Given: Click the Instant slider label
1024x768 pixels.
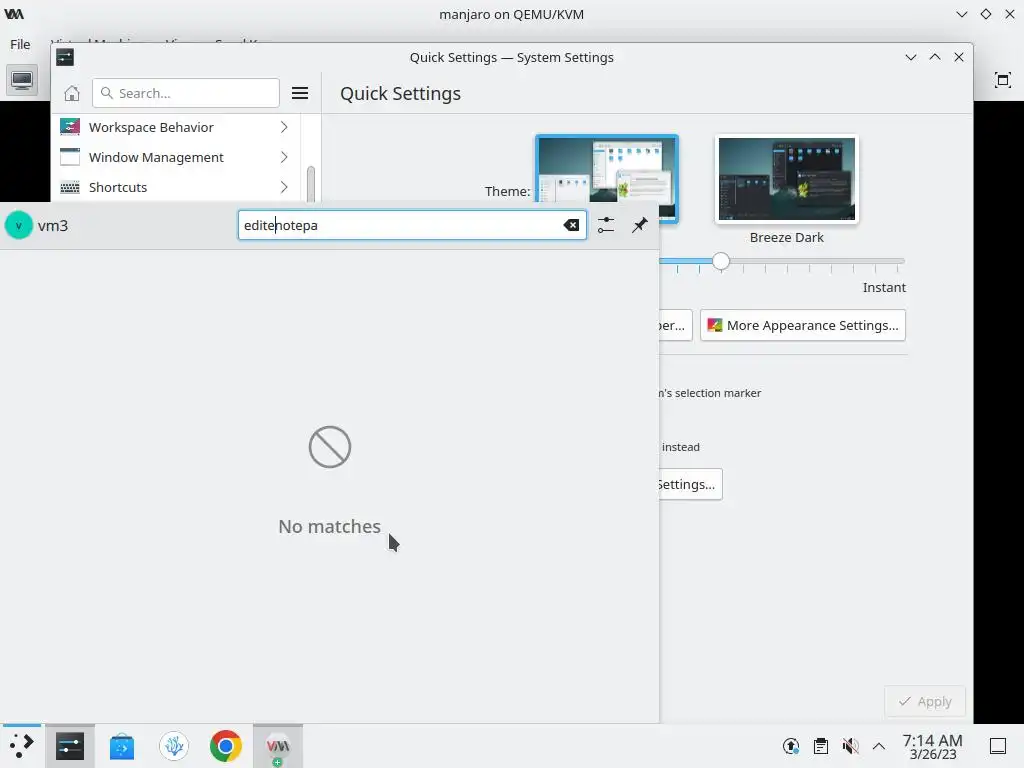Looking at the screenshot, I should coord(884,287).
